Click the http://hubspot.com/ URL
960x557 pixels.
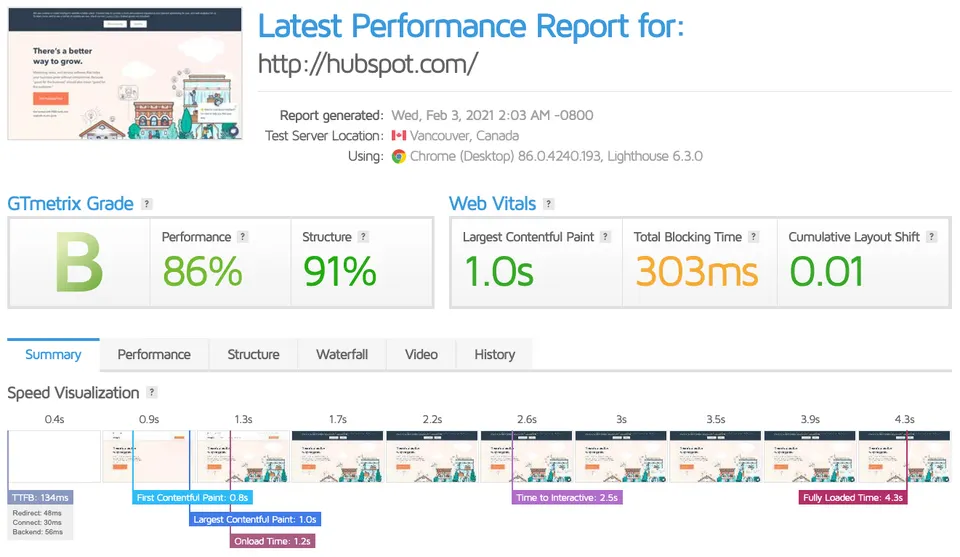coord(367,64)
